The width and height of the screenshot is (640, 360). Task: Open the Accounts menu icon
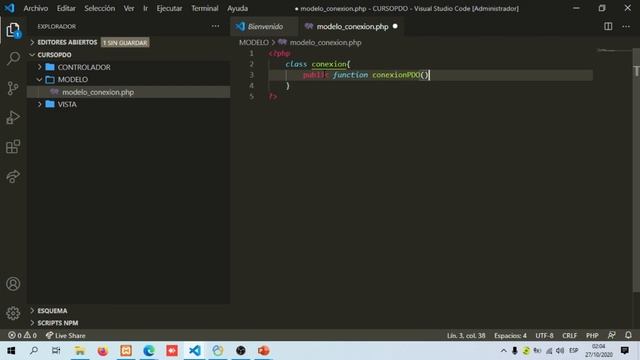[13, 284]
